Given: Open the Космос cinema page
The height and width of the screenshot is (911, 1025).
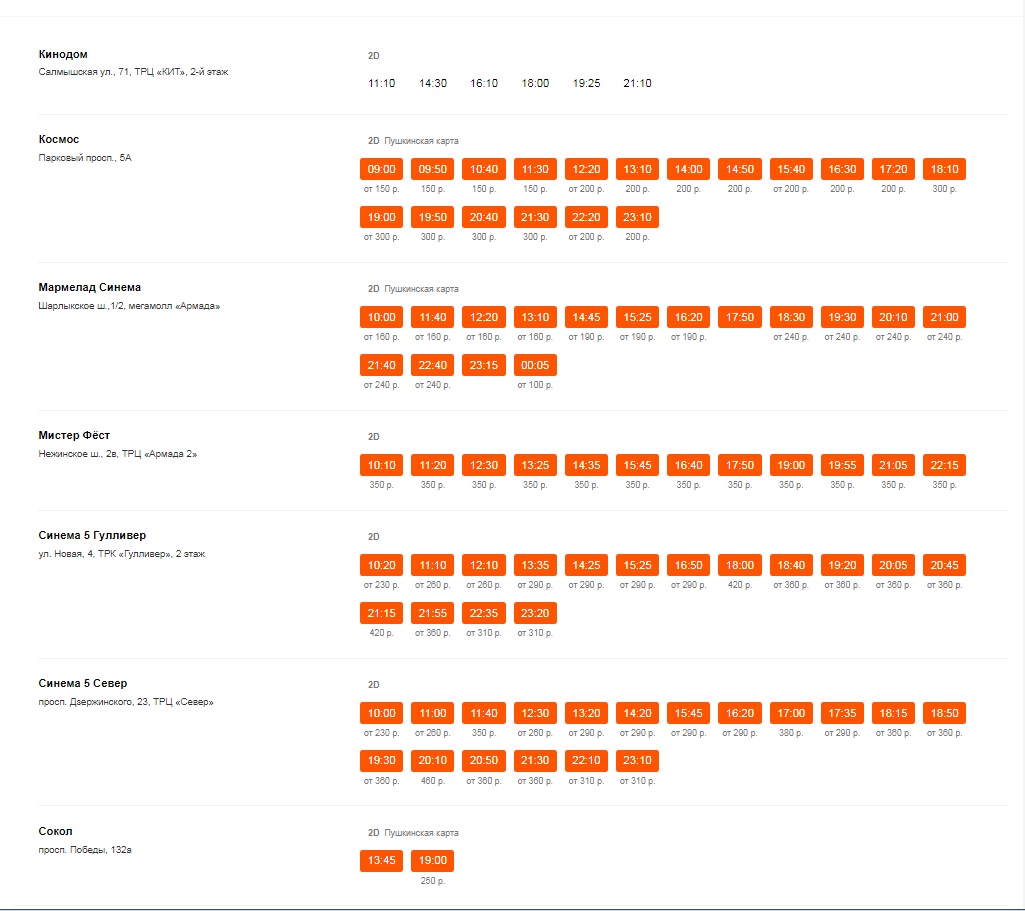Looking at the screenshot, I should [x=59, y=139].
